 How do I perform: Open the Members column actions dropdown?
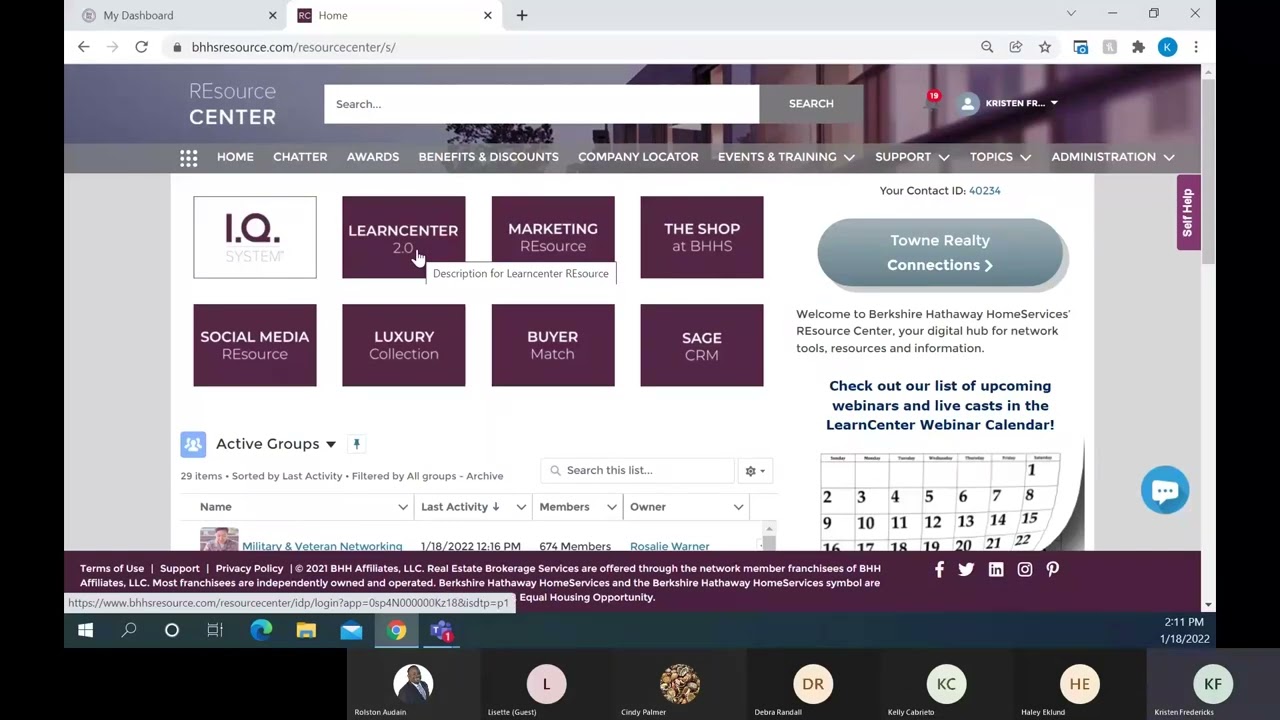coord(611,507)
